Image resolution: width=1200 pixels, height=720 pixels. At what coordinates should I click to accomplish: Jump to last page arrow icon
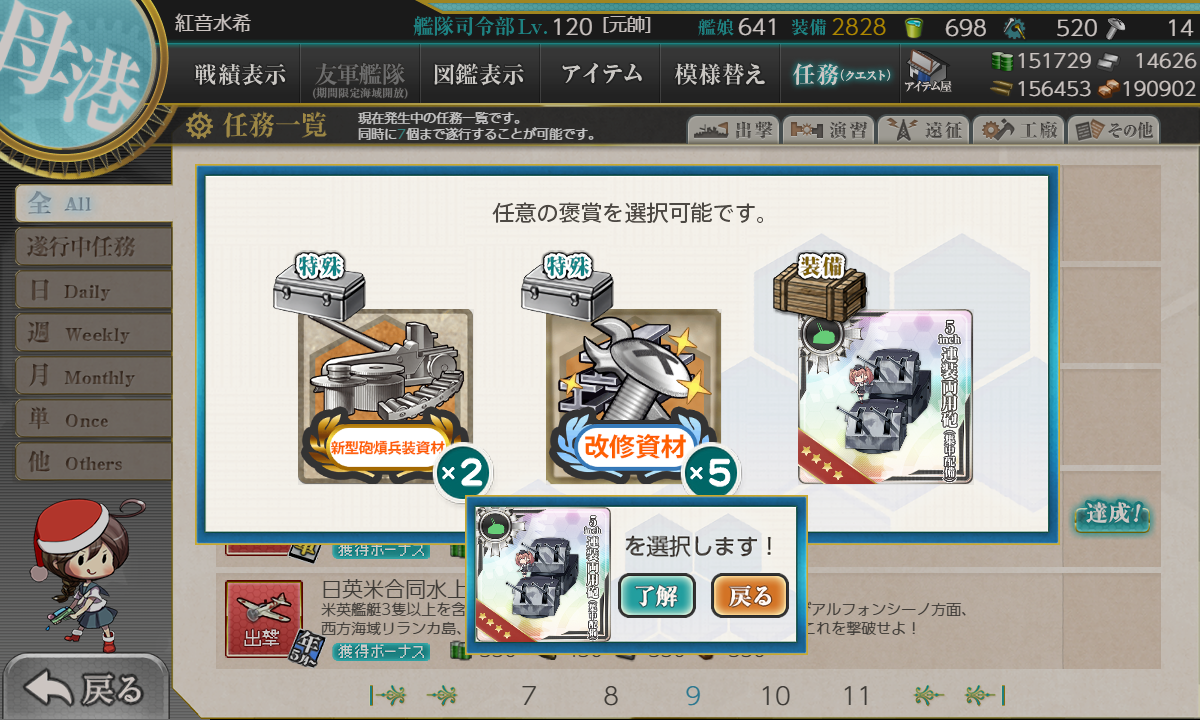(984, 695)
